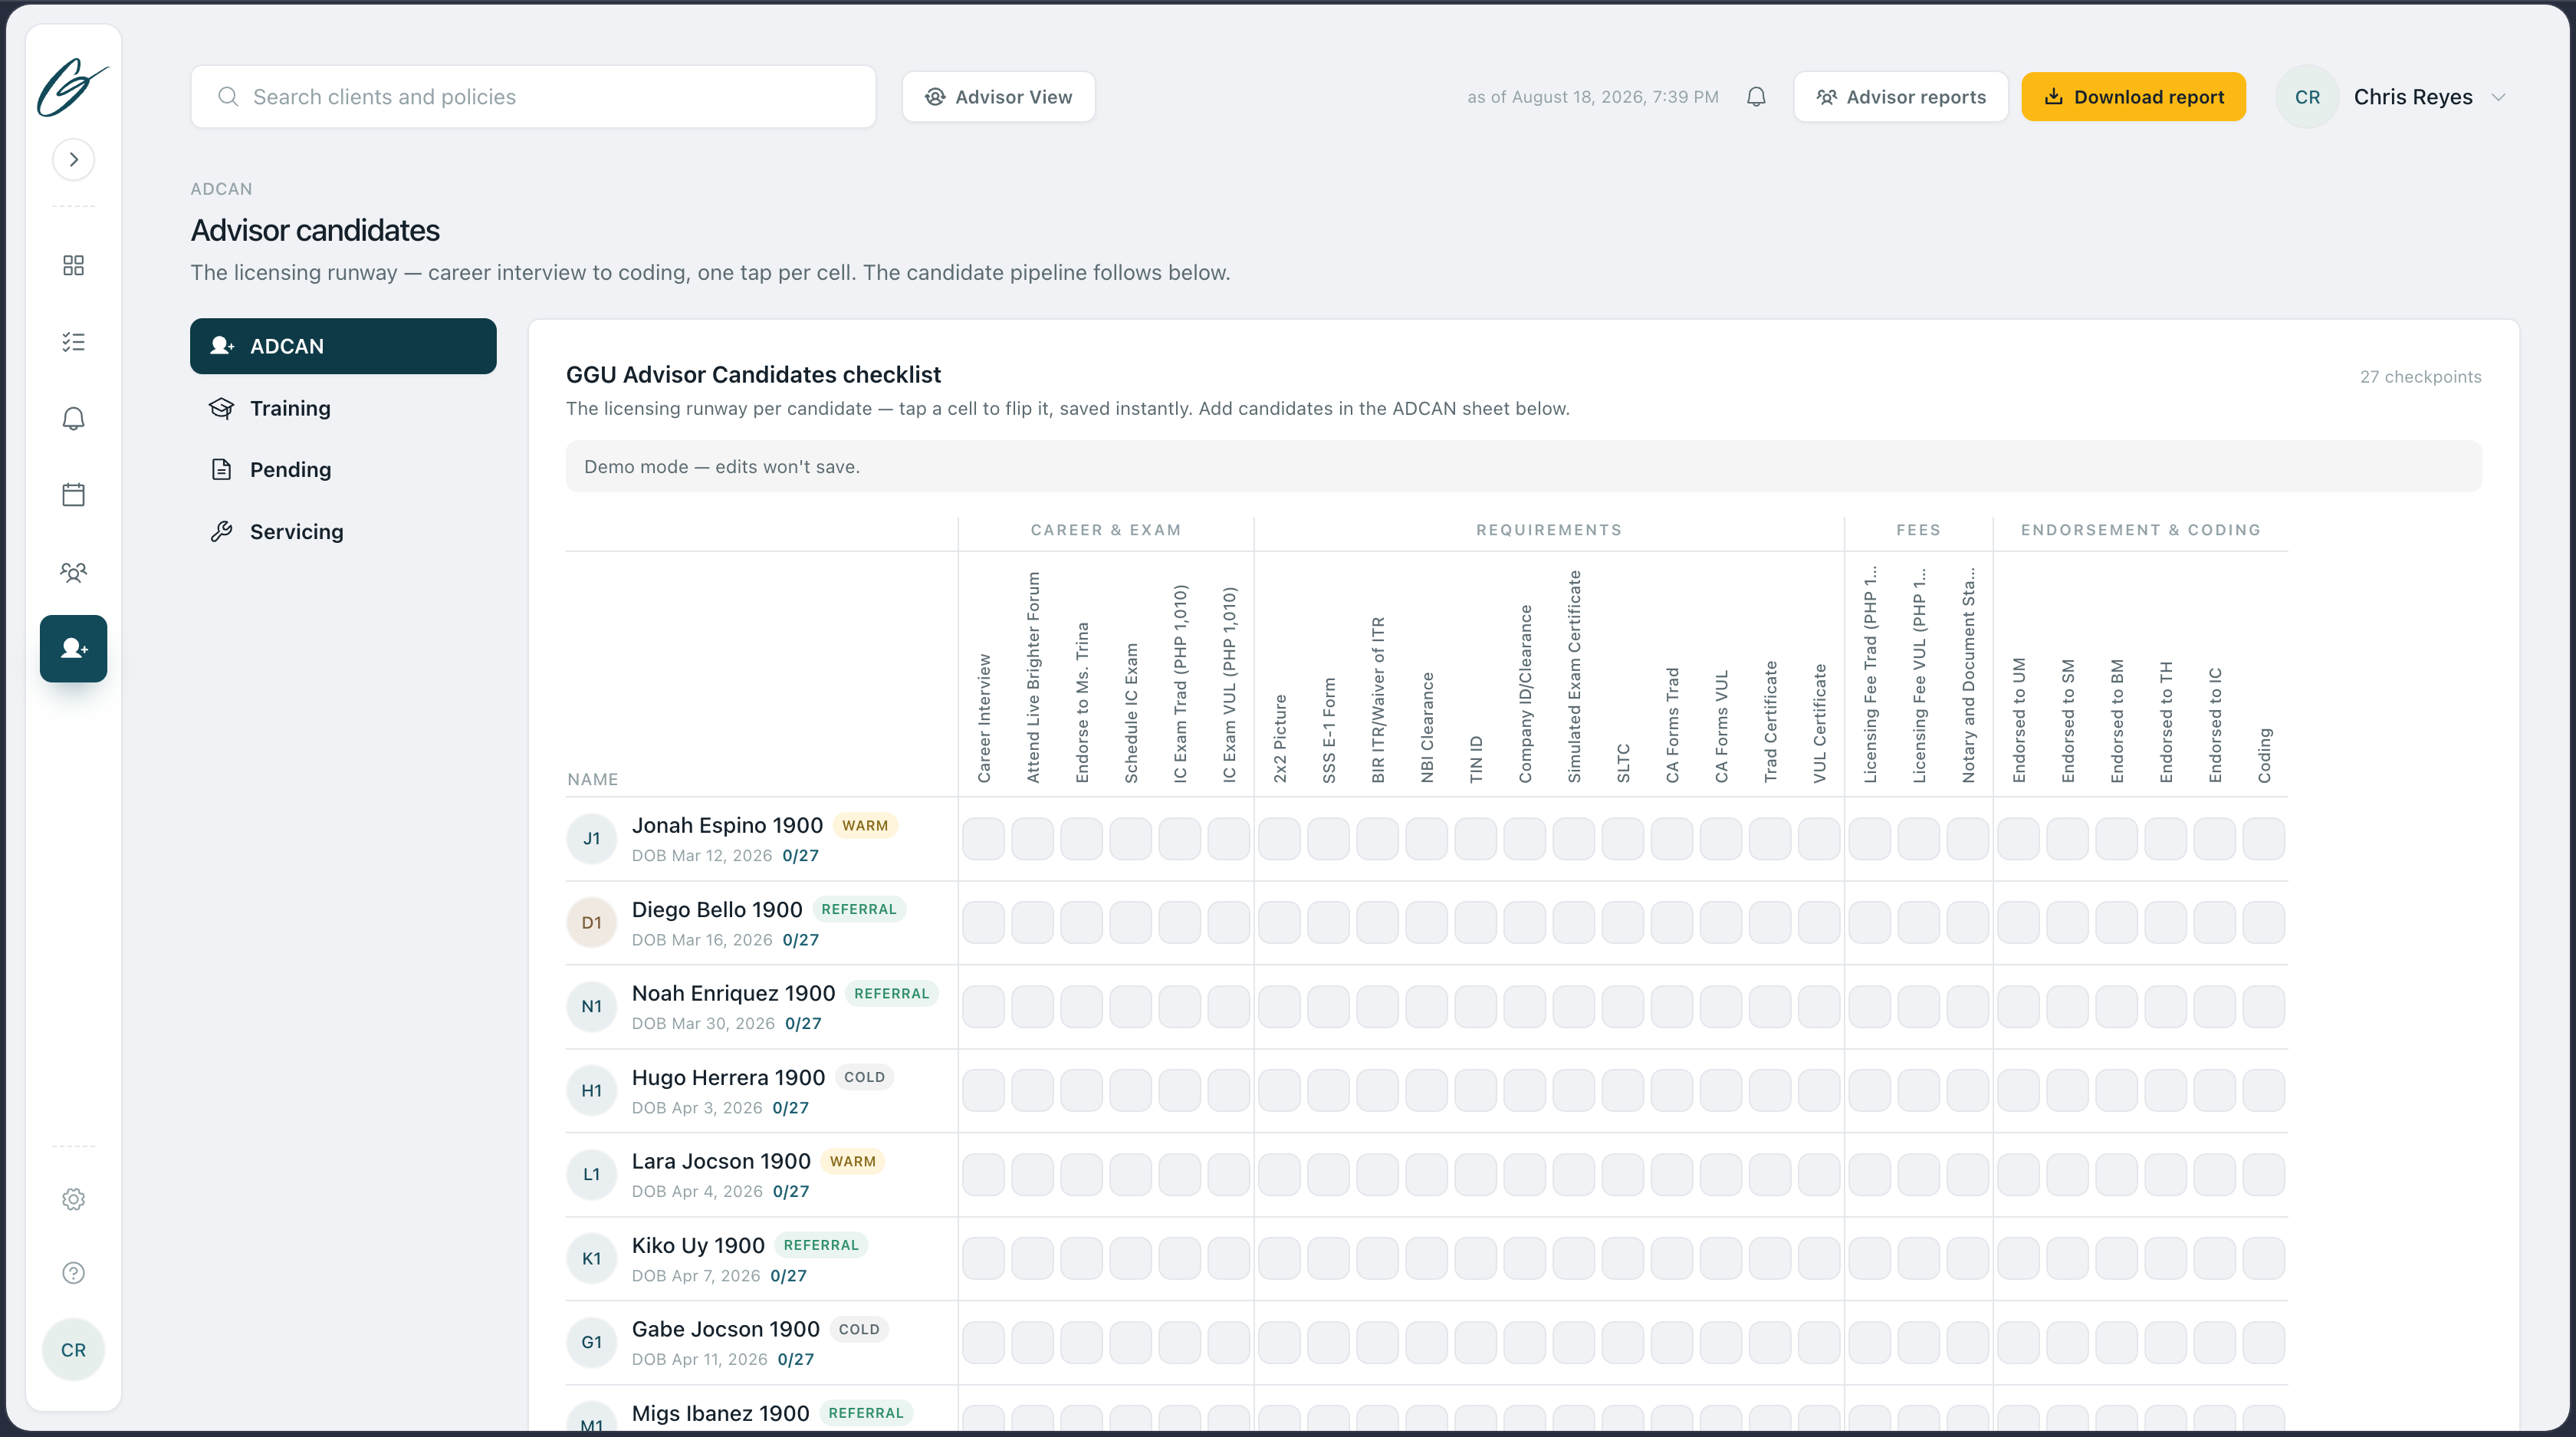
Task: Click the CR avatar at sidebar bottom
Action: coord(73,1349)
